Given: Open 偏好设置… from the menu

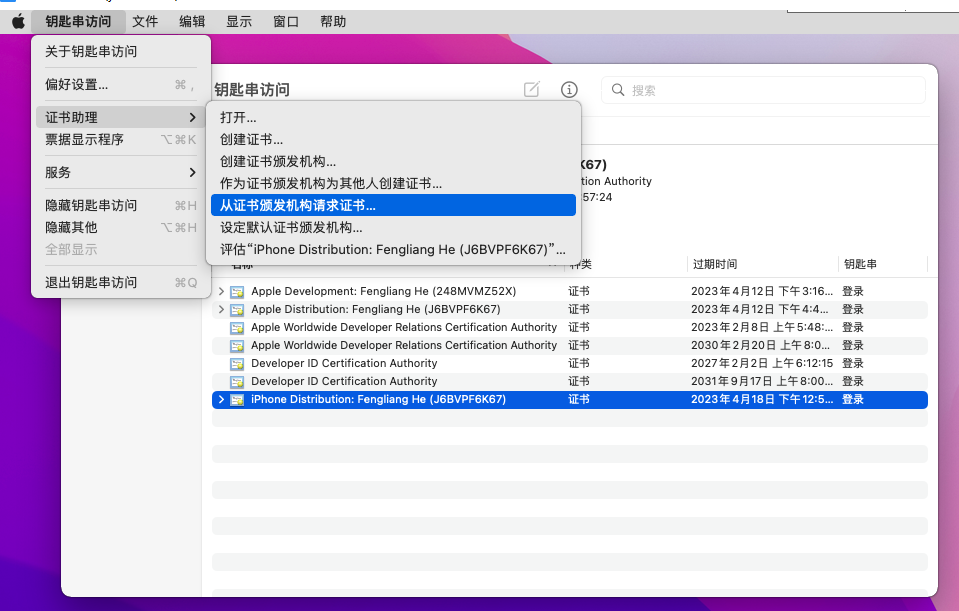Looking at the screenshot, I should click(77, 85).
